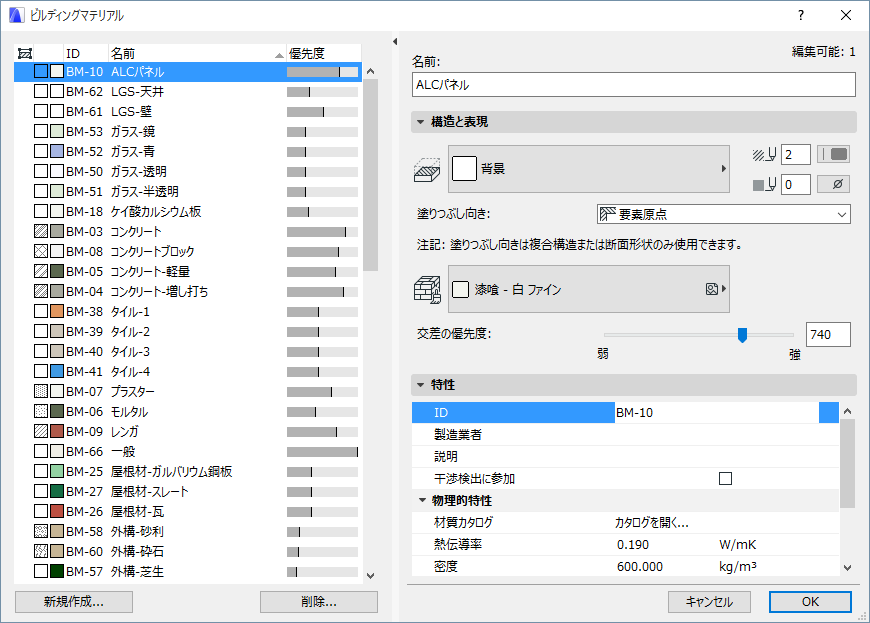Click the fill icon of コンクリート-軽量 row
The image size is (870, 623).
(x=41, y=271)
